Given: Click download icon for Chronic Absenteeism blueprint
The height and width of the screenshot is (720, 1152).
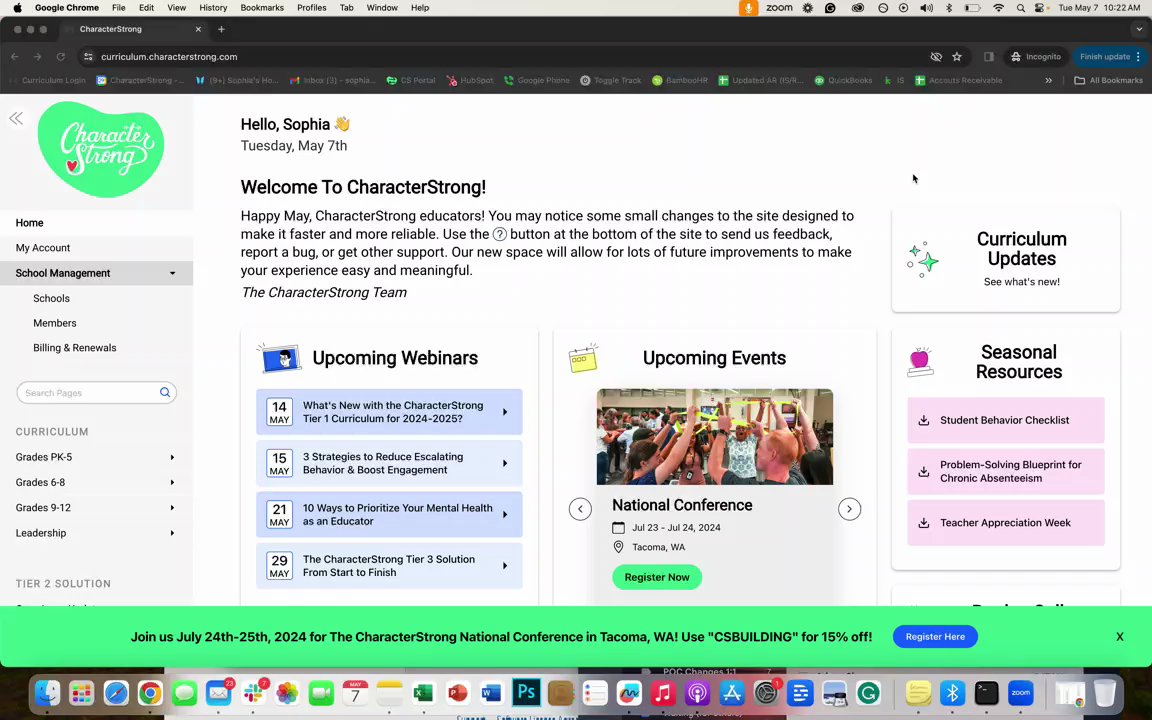Looking at the screenshot, I should point(924,472).
